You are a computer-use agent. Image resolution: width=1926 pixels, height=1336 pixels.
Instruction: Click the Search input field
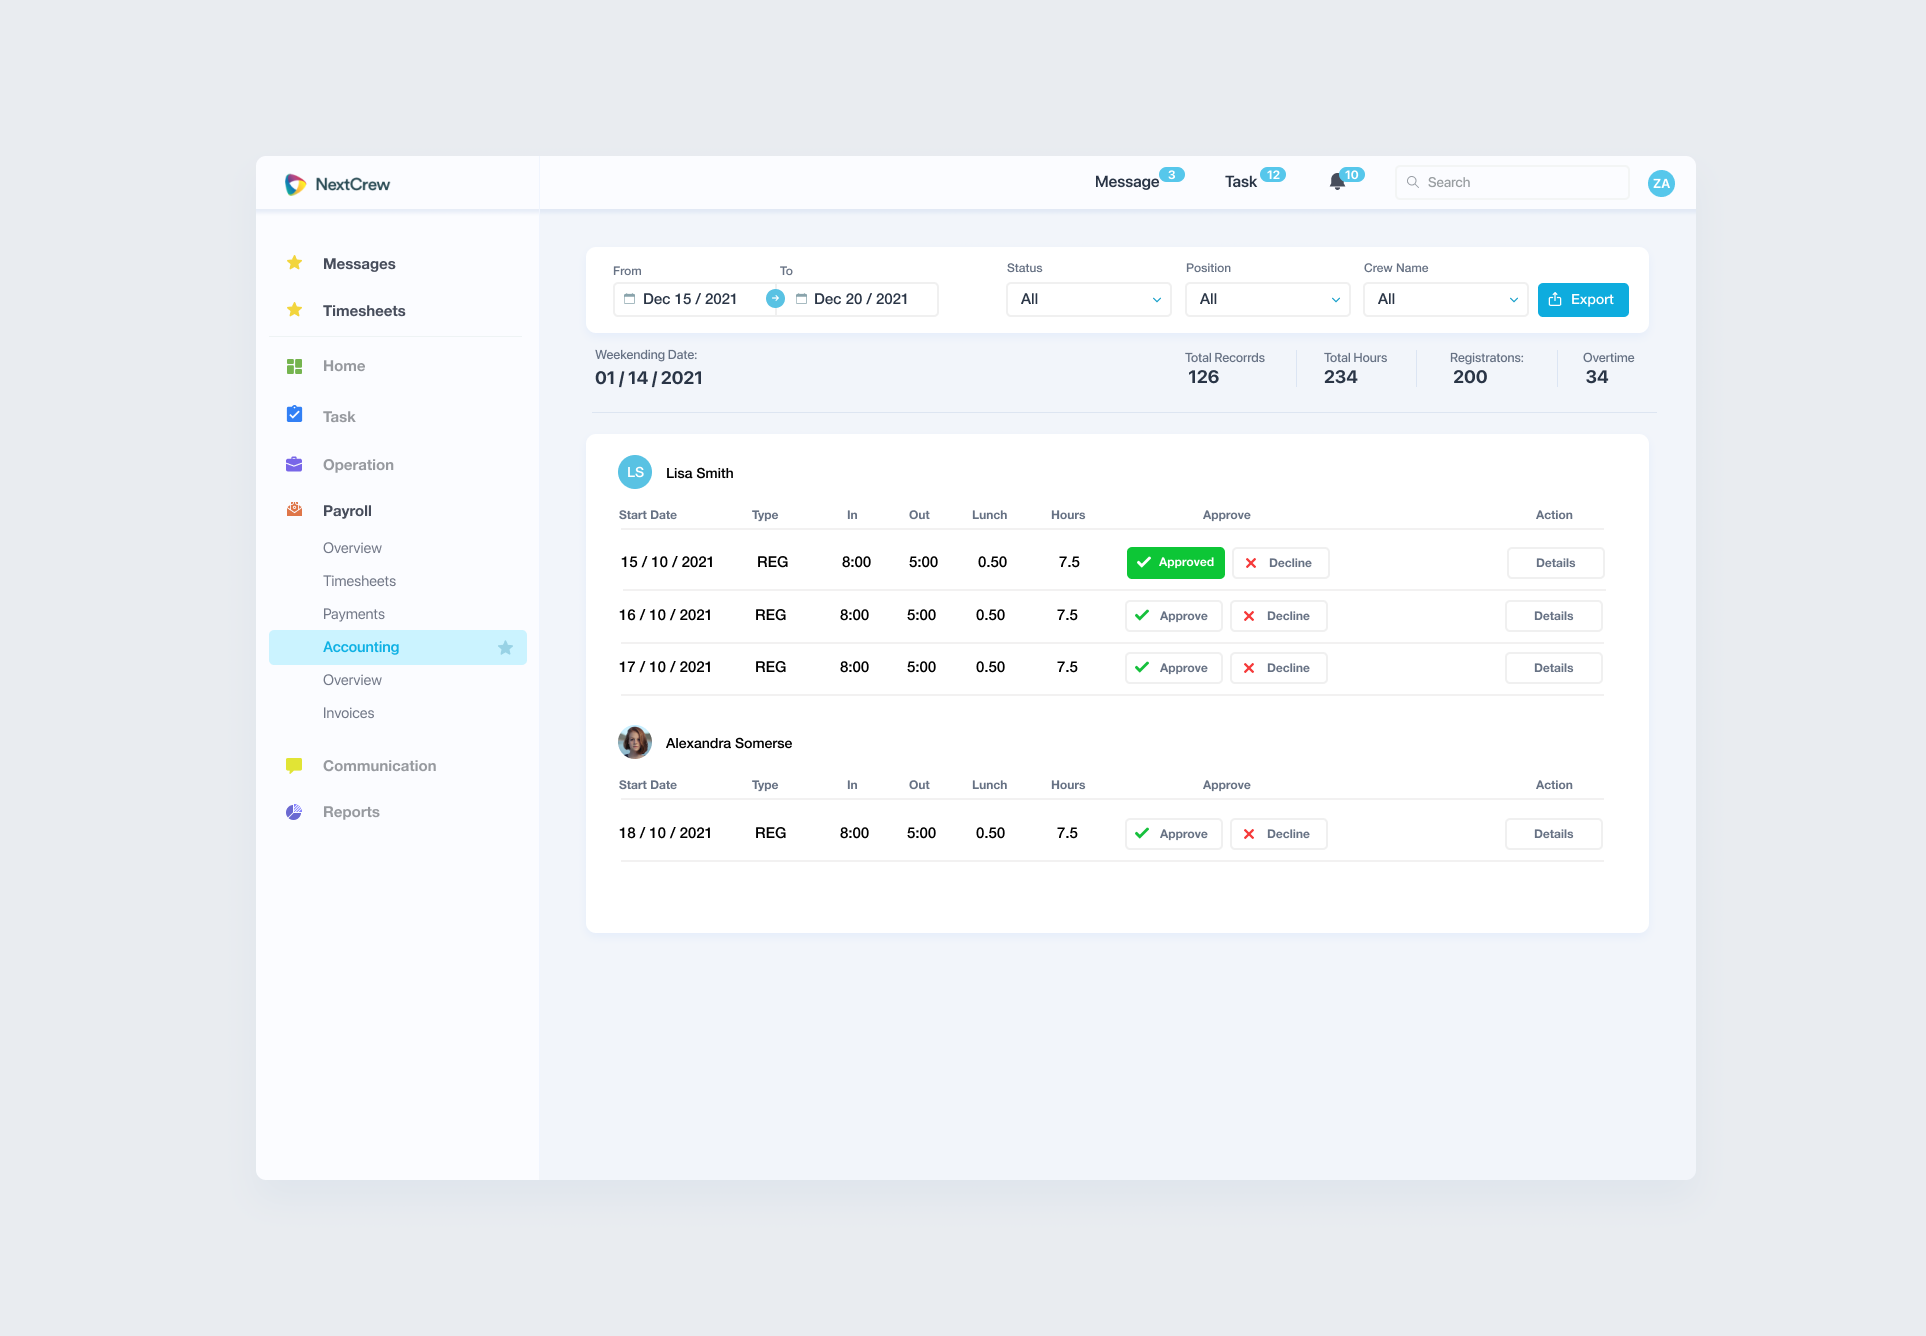coord(1512,182)
